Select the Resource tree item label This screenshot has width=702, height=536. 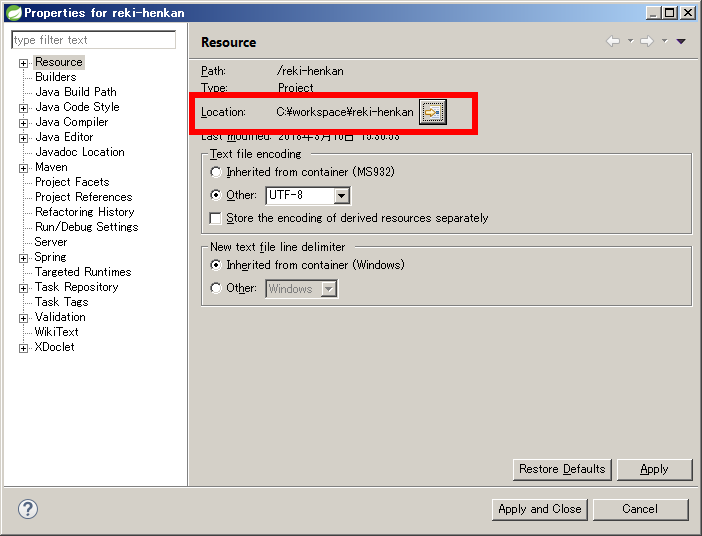point(59,62)
